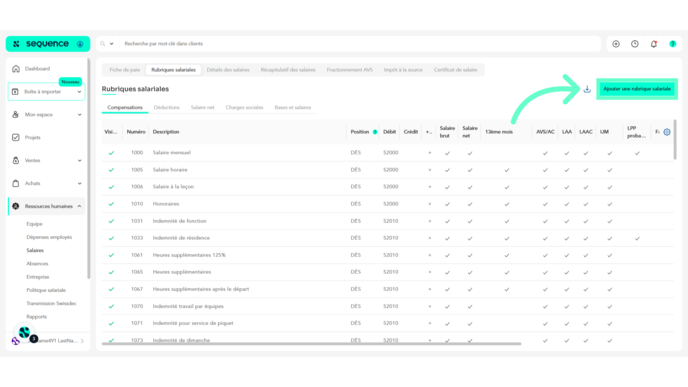Click the green dot beside Position header
Viewport: 688px width, 387px height.
375,132
